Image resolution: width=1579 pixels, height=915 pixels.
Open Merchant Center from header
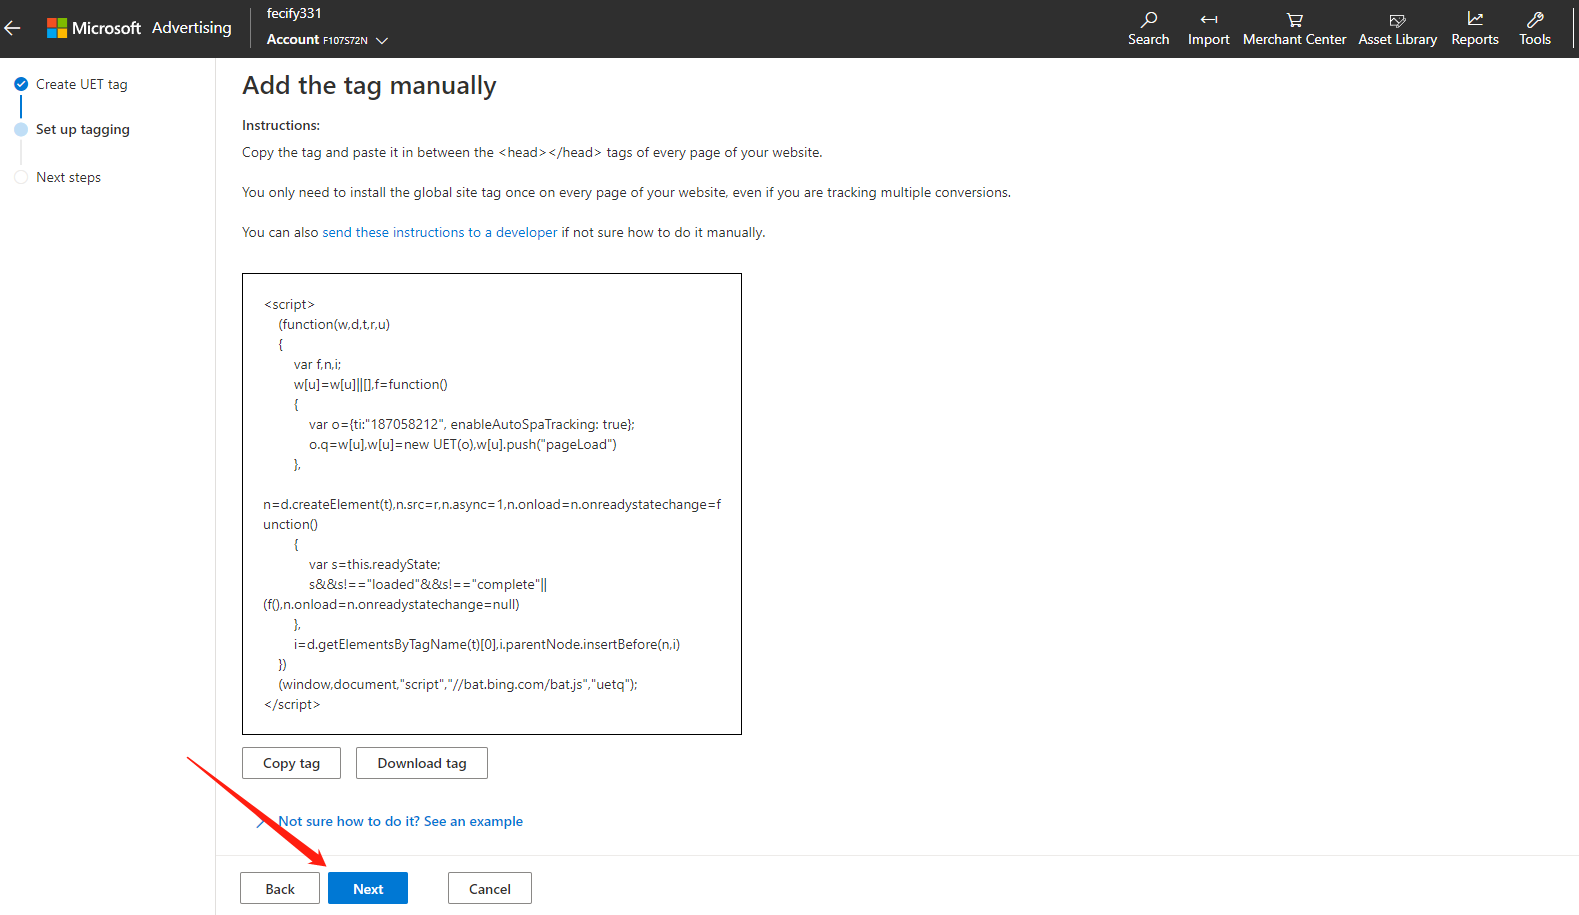point(1294,28)
